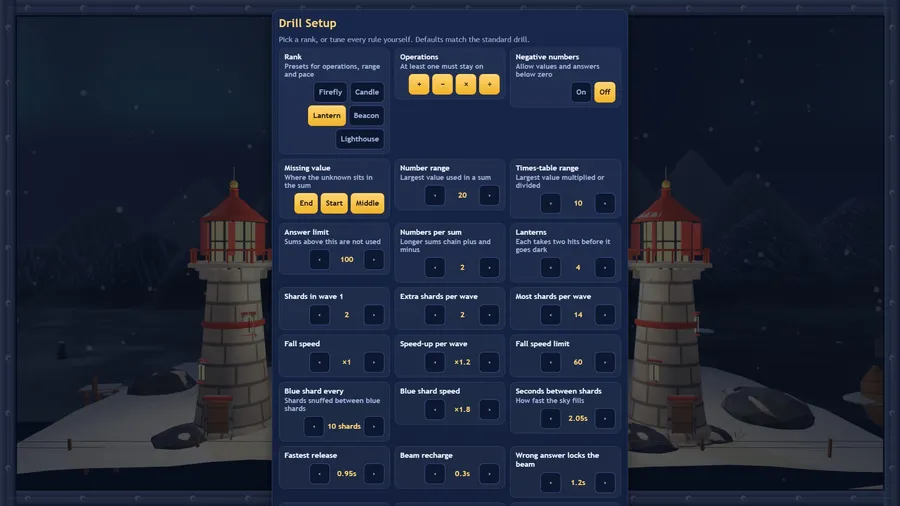Toggle missing value Start position
900x506 pixels.
334,203
